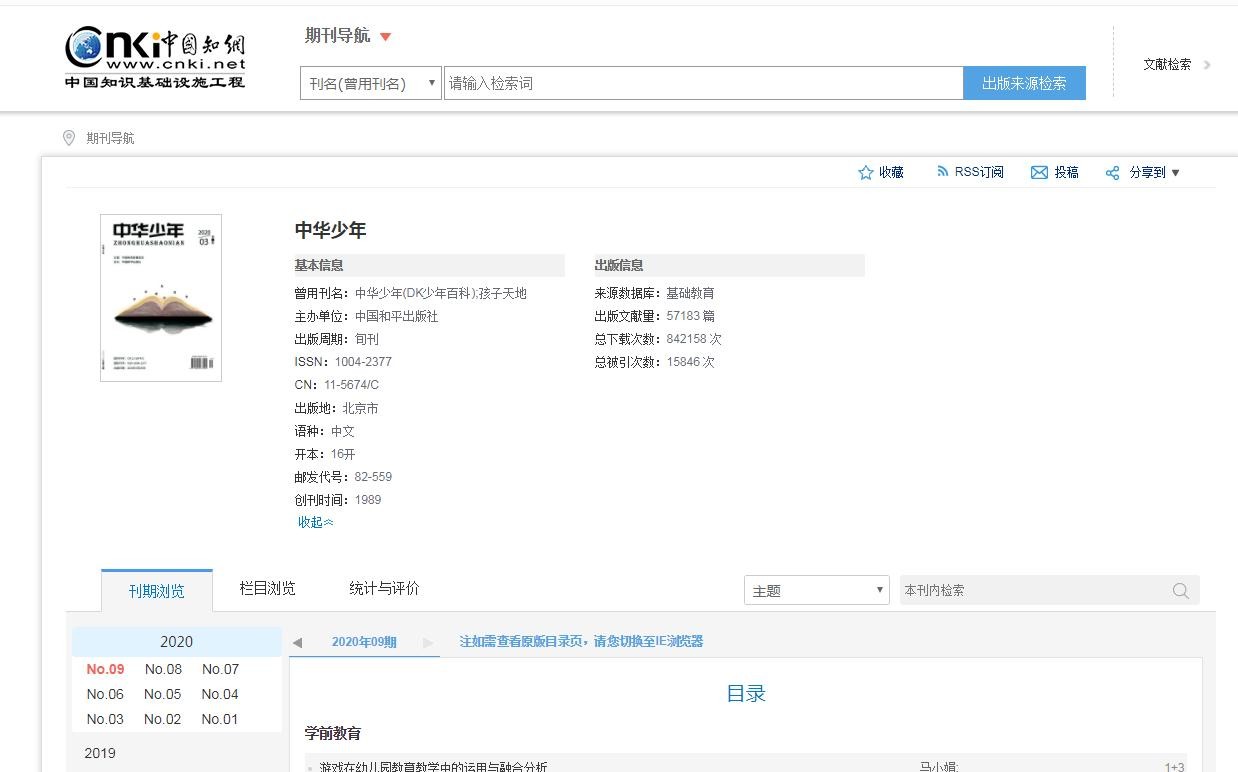Click author name 马小娟
1238x772 pixels.
(x=940, y=767)
